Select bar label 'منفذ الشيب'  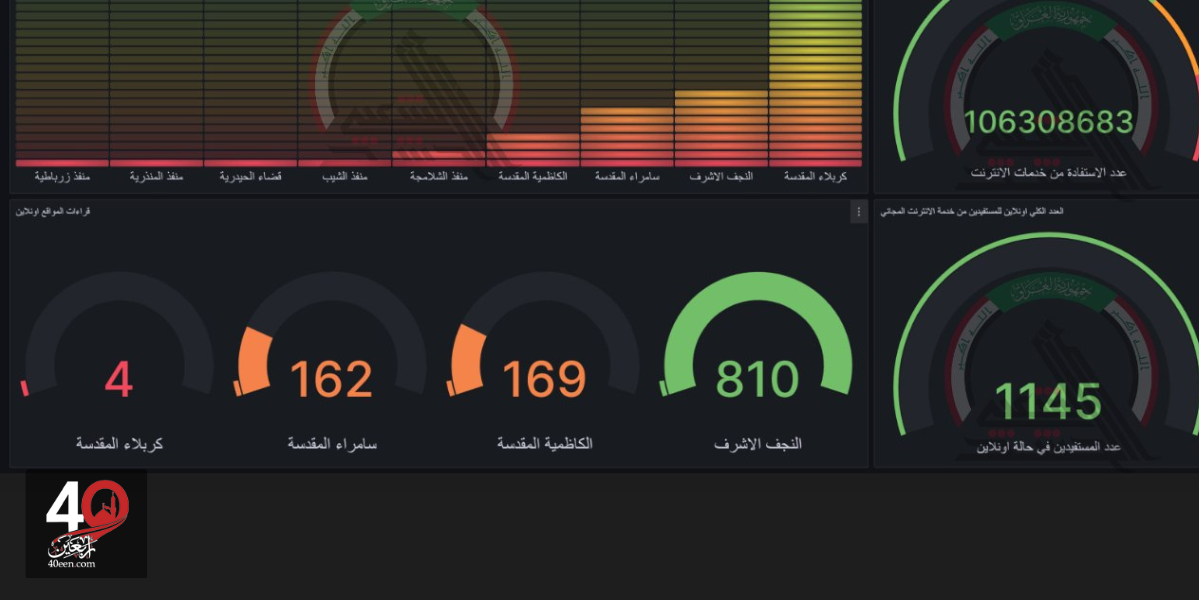coord(345,177)
